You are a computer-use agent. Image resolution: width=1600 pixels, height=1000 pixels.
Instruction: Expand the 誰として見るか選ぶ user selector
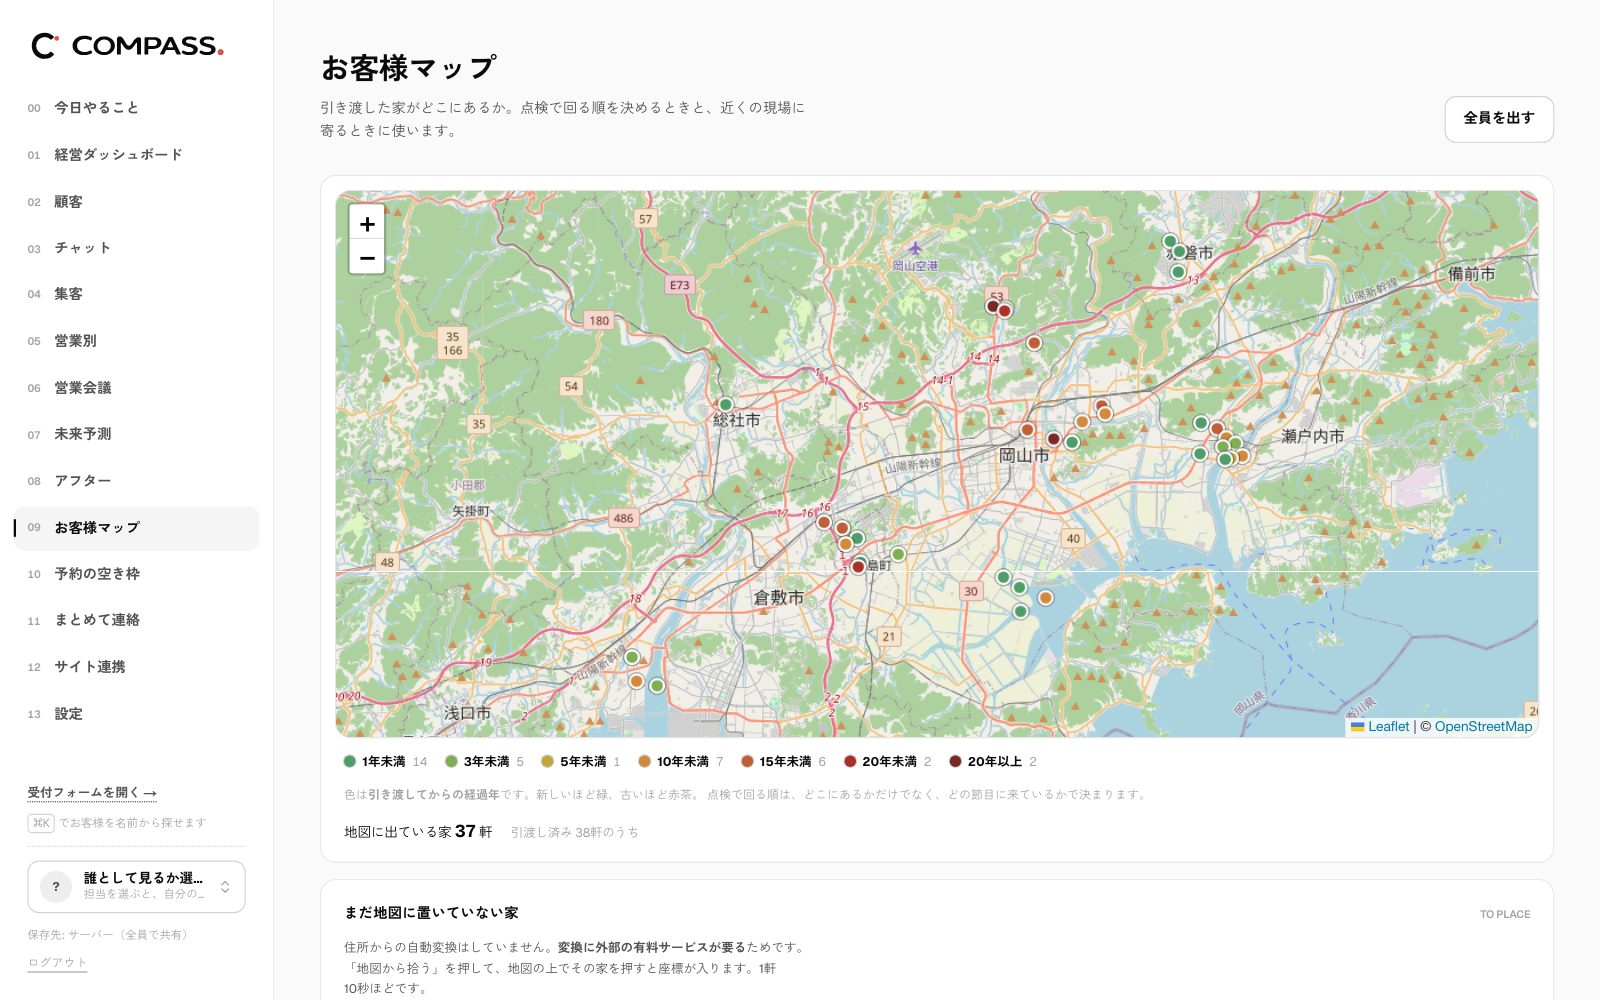(136, 887)
